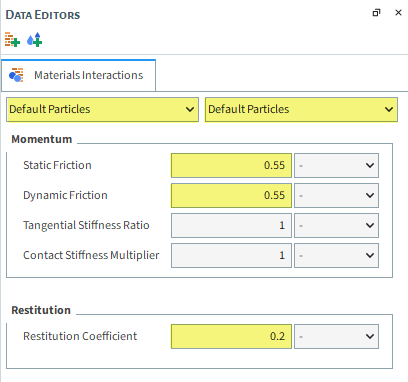Image resolution: width=408 pixels, height=382 pixels.
Task: Edit the Restitution Coefficient value
Action: tap(231, 336)
